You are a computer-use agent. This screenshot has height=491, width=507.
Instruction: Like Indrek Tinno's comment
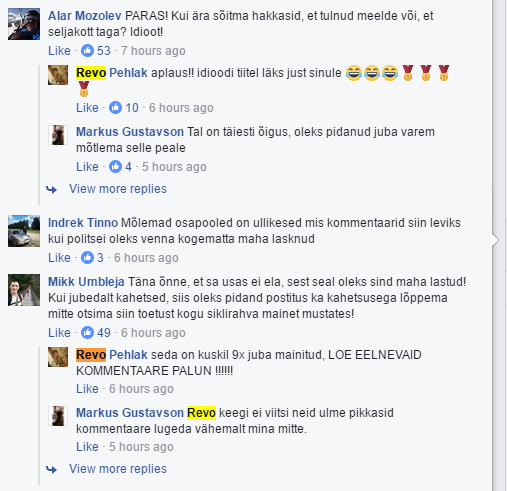[59, 258]
